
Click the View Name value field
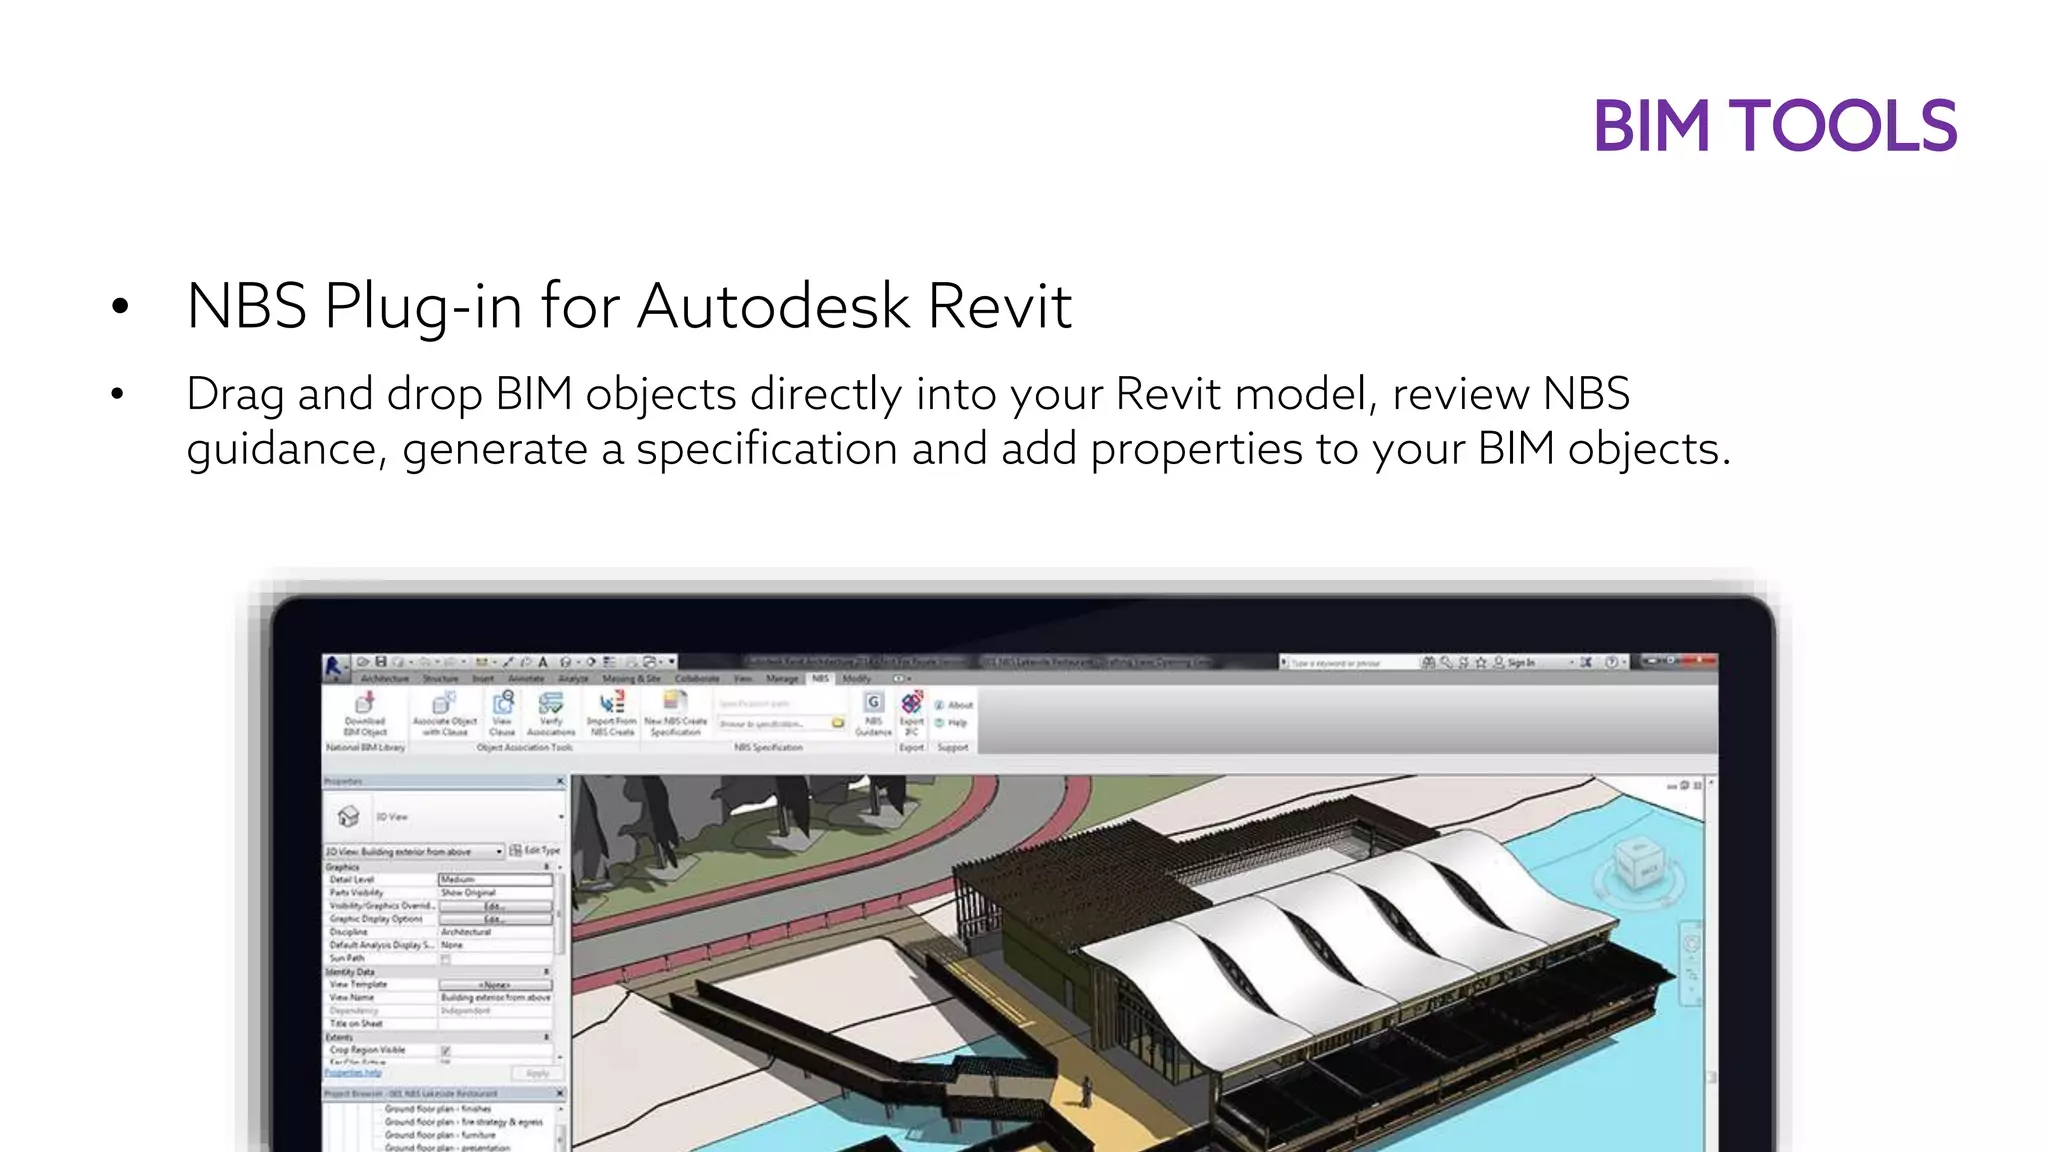point(495,998)
